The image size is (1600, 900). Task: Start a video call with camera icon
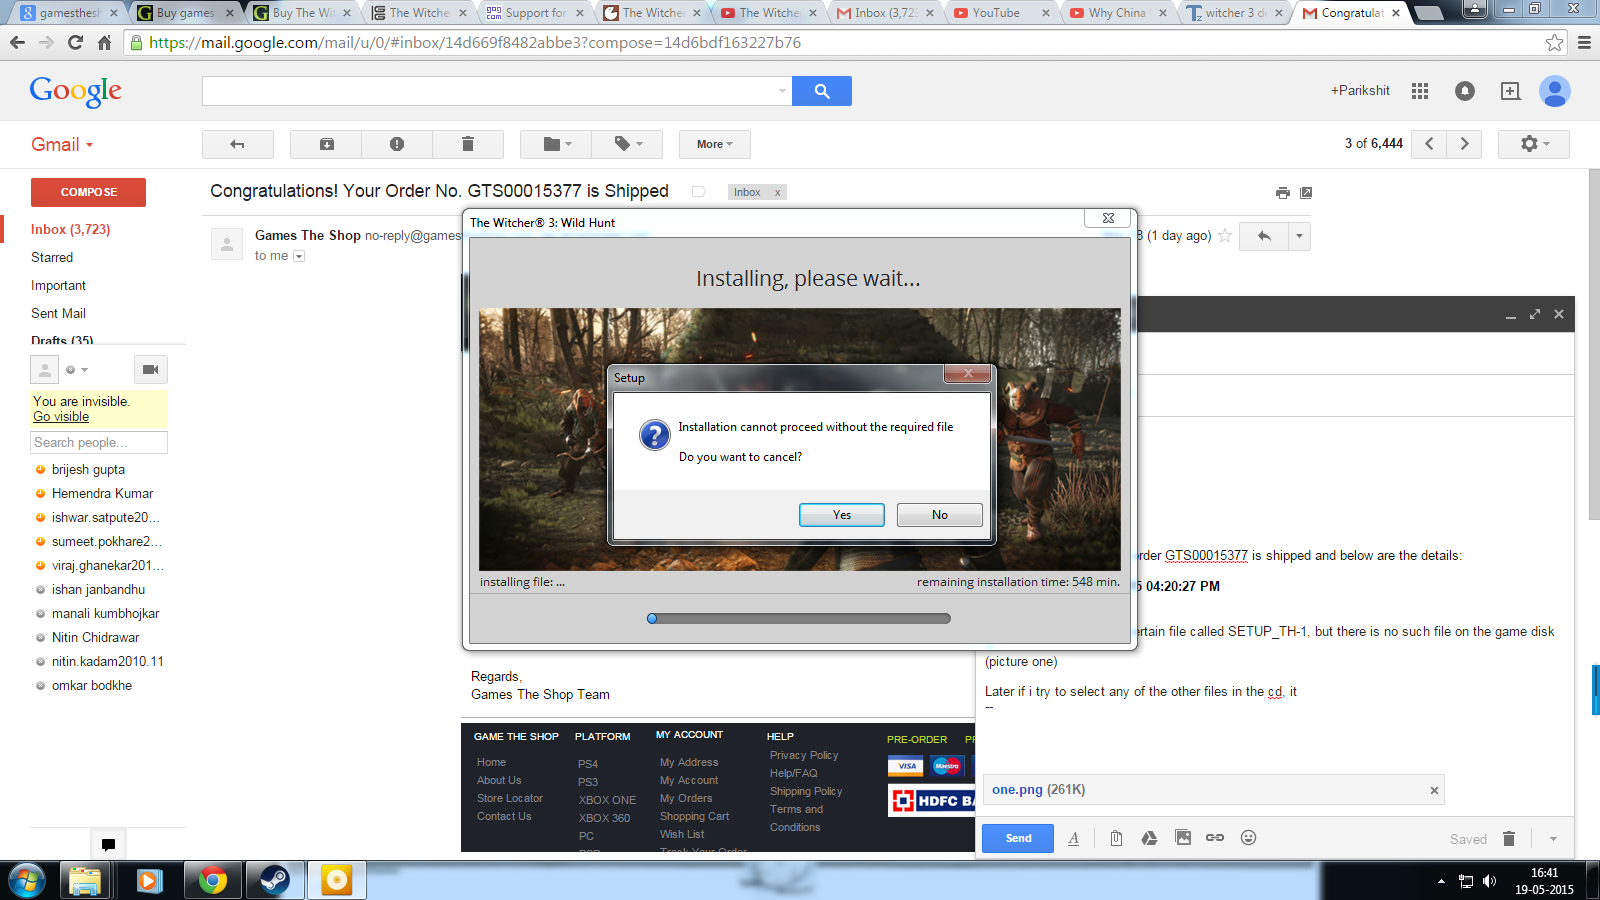[150, 370]
